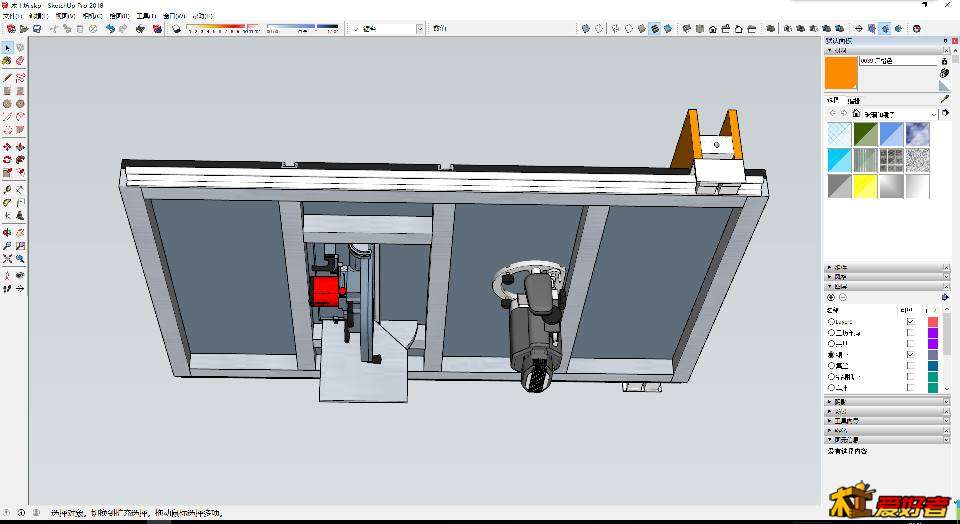Toggle shadows display icon in toolbar
Screen dimensions: 960x524
pos(176,28)
